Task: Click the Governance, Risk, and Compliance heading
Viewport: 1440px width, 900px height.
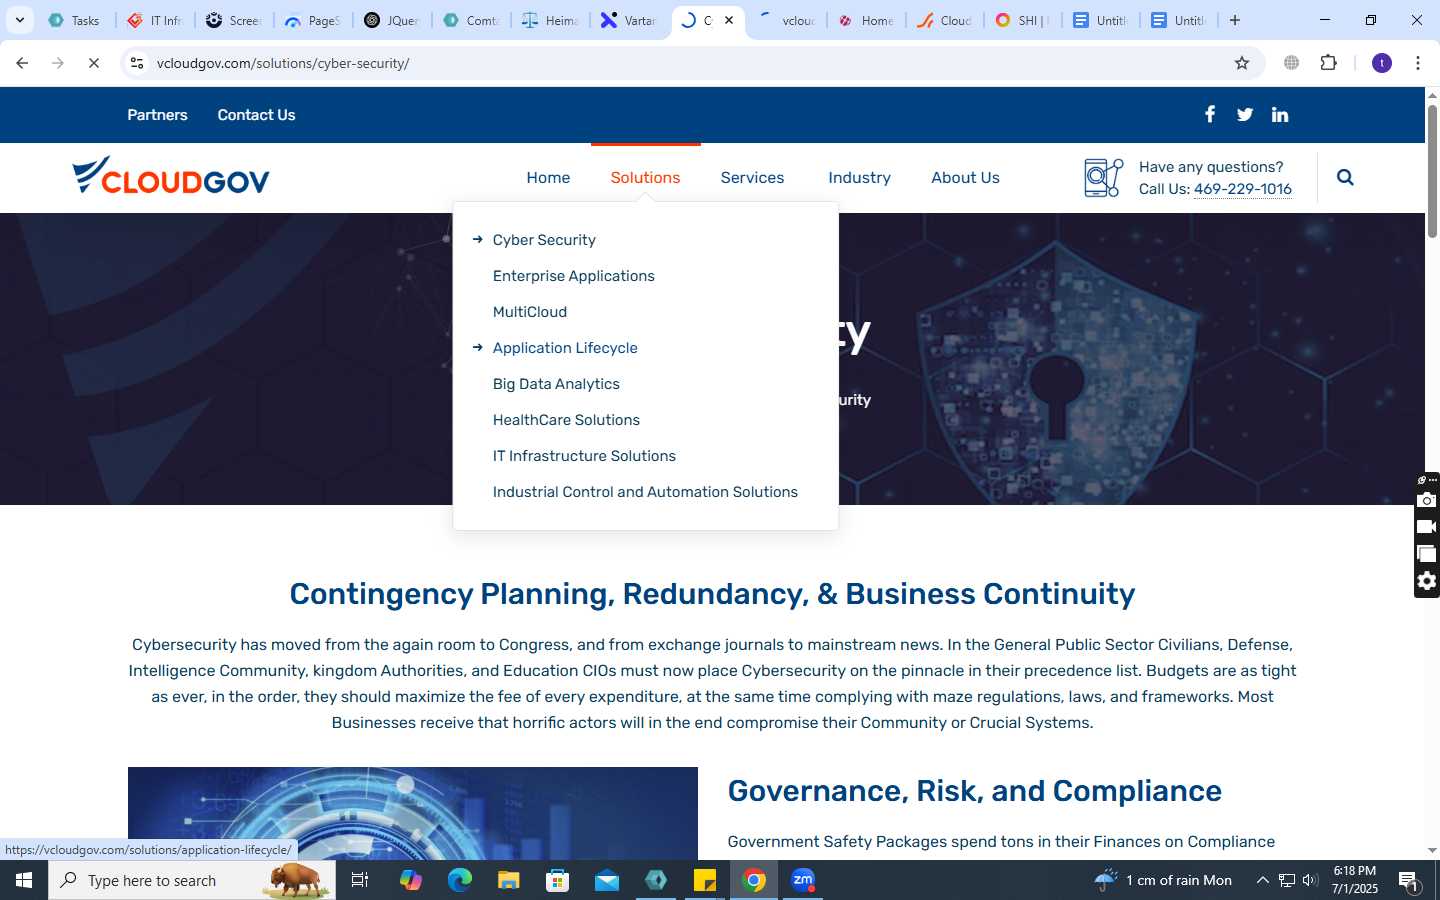Action: [x=974, y=791]
